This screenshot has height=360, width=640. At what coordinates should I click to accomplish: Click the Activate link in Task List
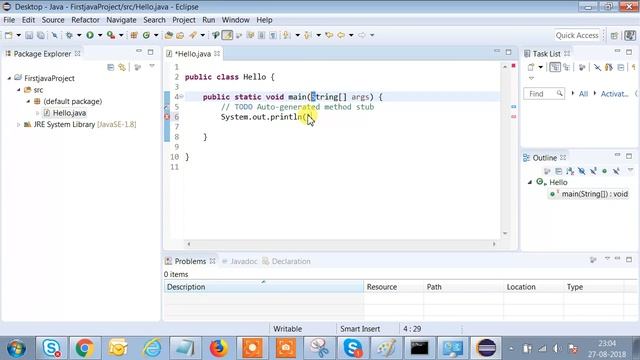[x=614, y=94]
